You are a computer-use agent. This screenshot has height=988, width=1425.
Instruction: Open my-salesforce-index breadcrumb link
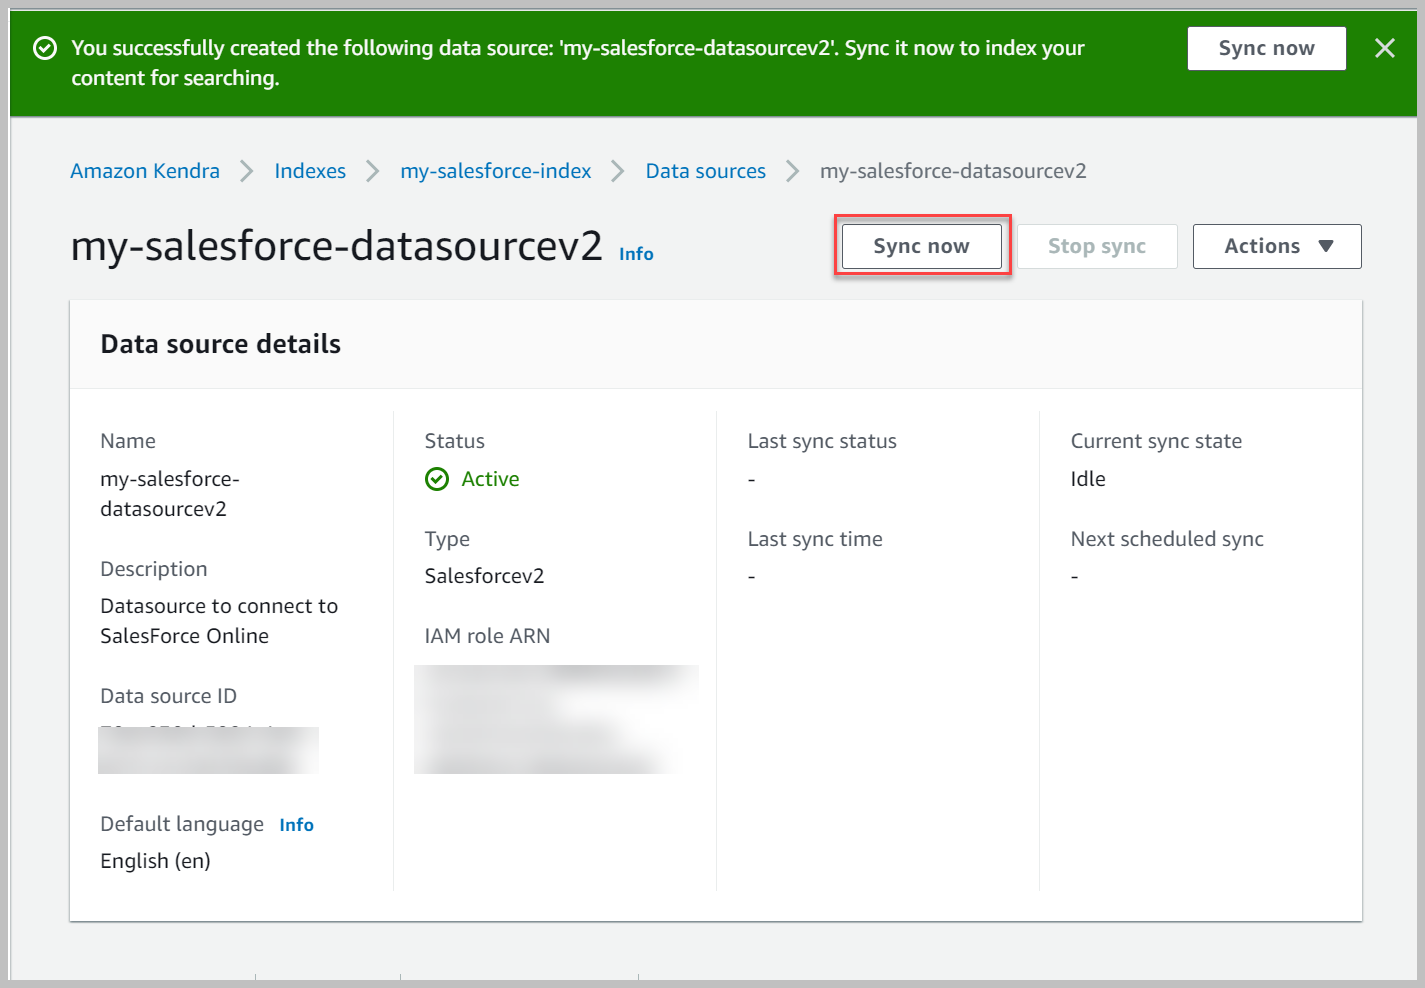[495, 171]
